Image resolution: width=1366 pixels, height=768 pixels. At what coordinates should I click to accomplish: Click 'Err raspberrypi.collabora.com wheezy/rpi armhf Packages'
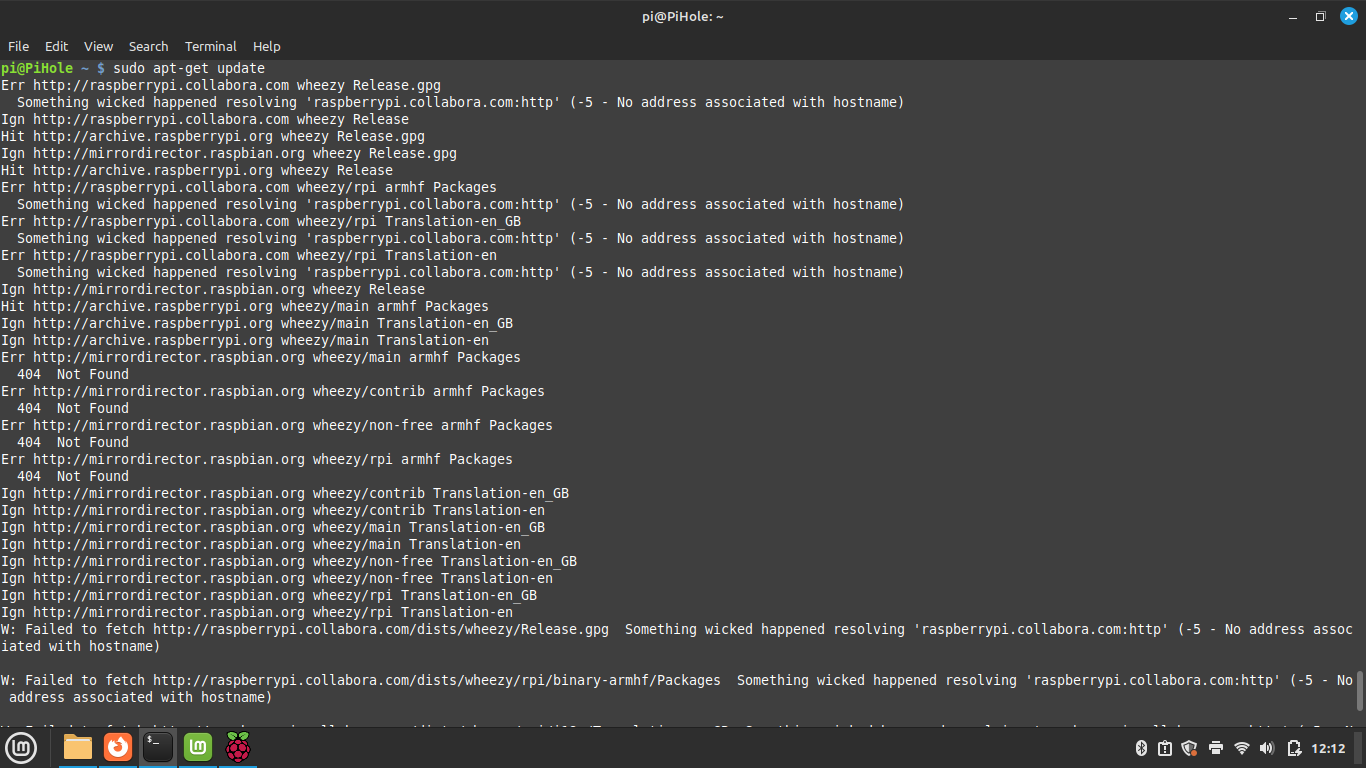point(249,187)
